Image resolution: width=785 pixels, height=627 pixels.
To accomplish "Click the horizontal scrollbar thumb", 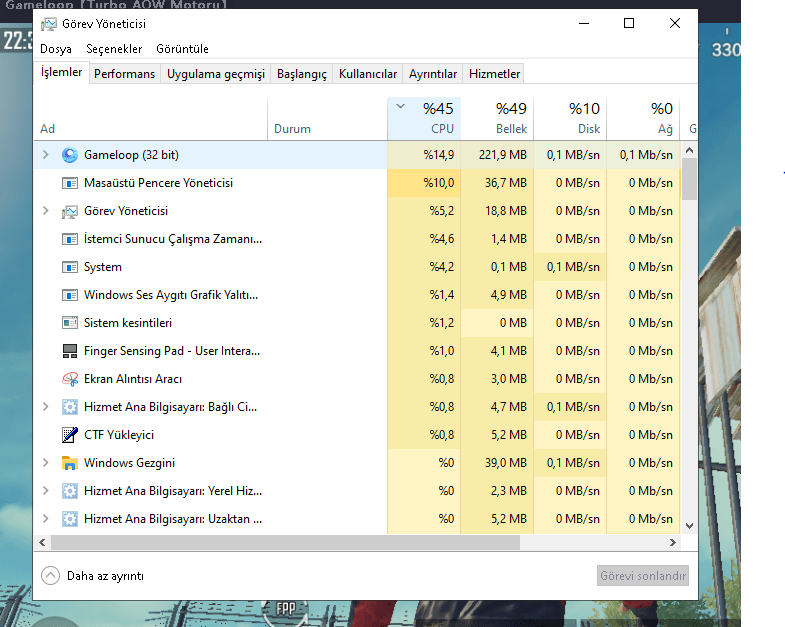I will pyautogui.click(x=285, y=542).
